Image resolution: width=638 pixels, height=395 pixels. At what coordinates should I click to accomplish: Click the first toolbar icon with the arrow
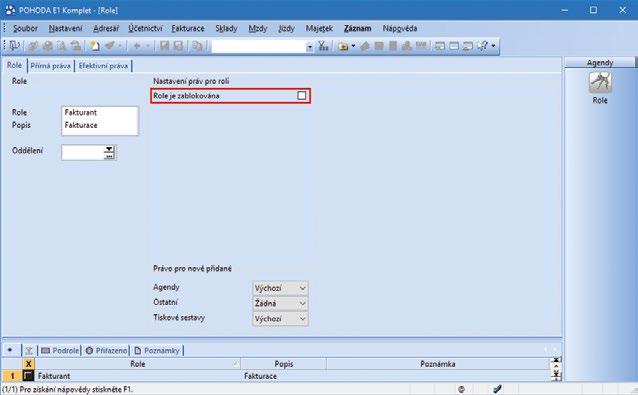14,46
